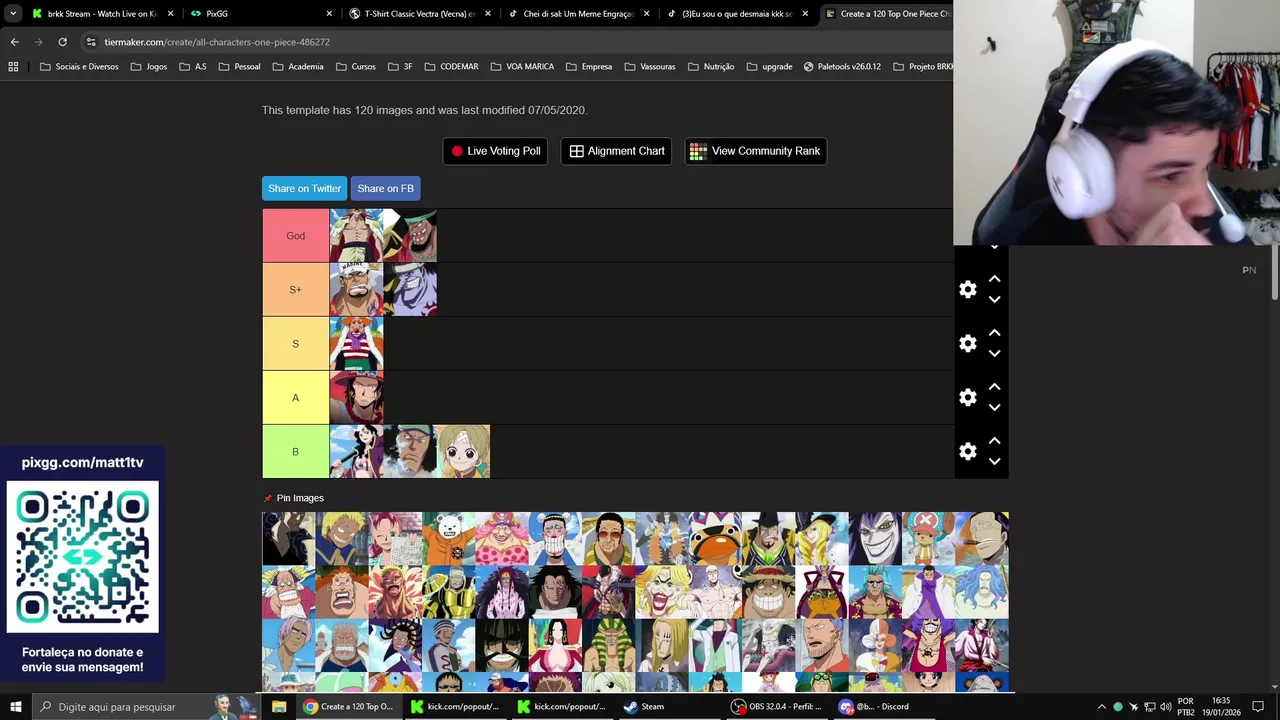The width and height of the screenshot is (1280, 720).
Task: Open File Explorer from the taskbar
Action: coord(279,707)
